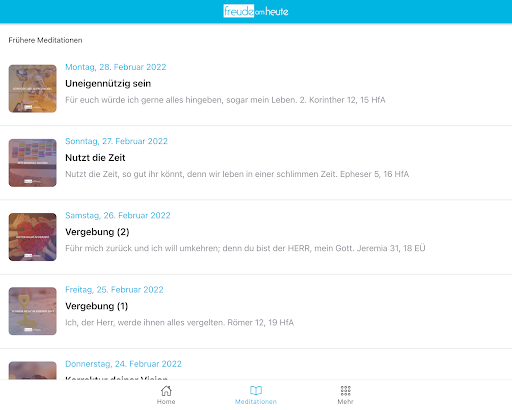This screenshot has width=512, height=410.
Task: Open the Uneigennützig sein meditation title
Action: point(108,84)
